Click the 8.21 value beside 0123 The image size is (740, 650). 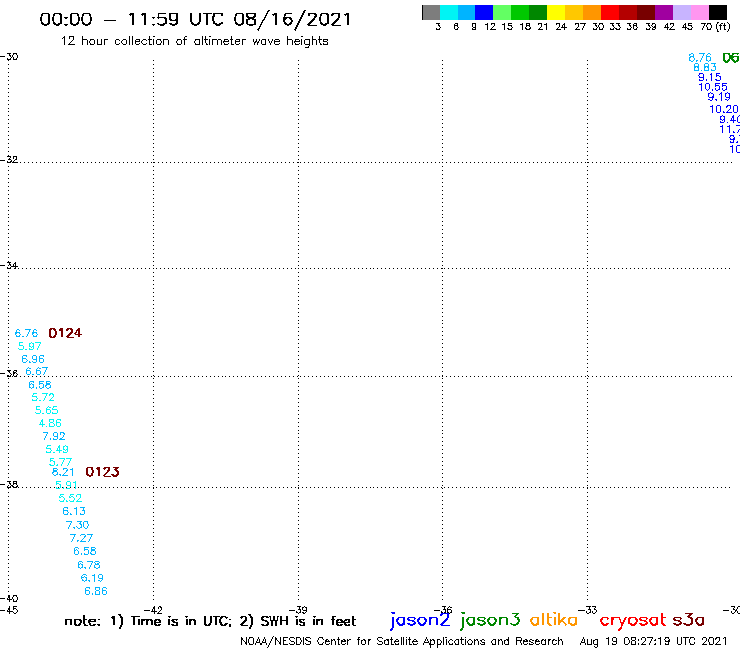click(x=63, y=472)
